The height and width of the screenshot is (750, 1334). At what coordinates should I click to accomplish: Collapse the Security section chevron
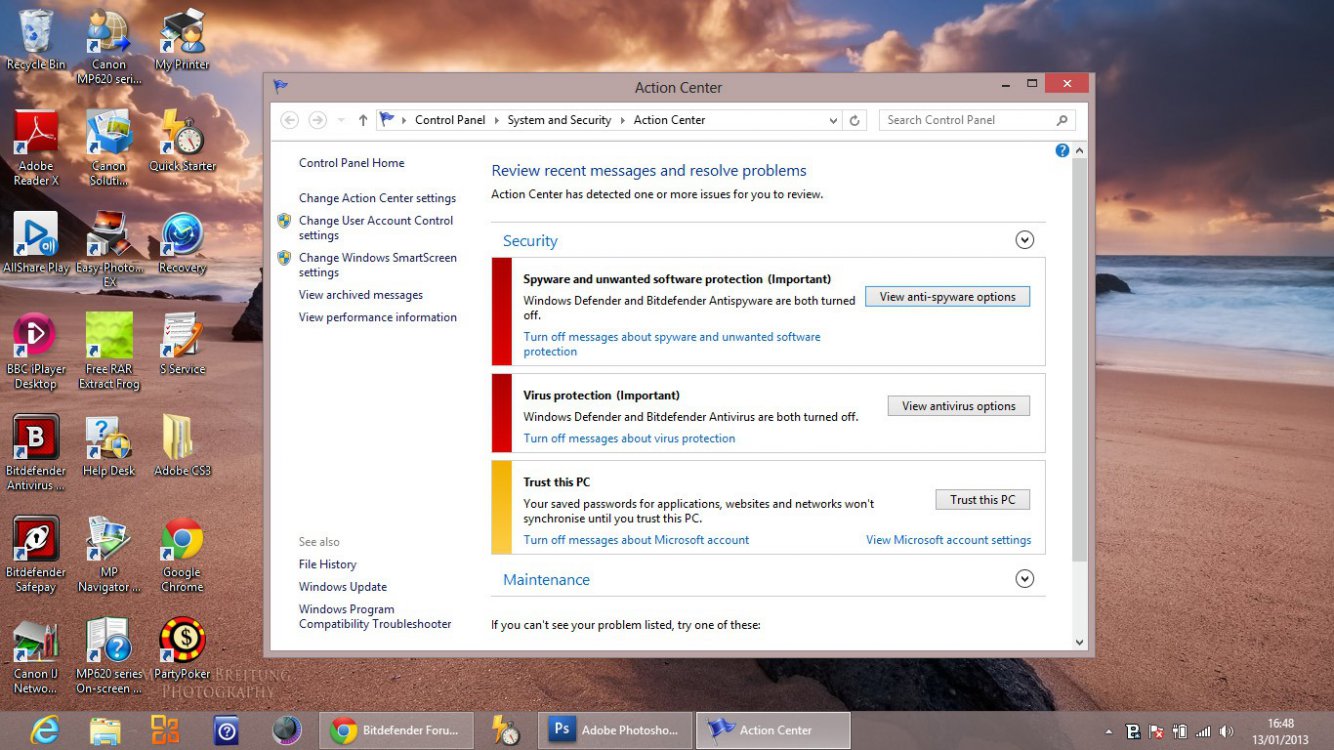click(1024, 240)
